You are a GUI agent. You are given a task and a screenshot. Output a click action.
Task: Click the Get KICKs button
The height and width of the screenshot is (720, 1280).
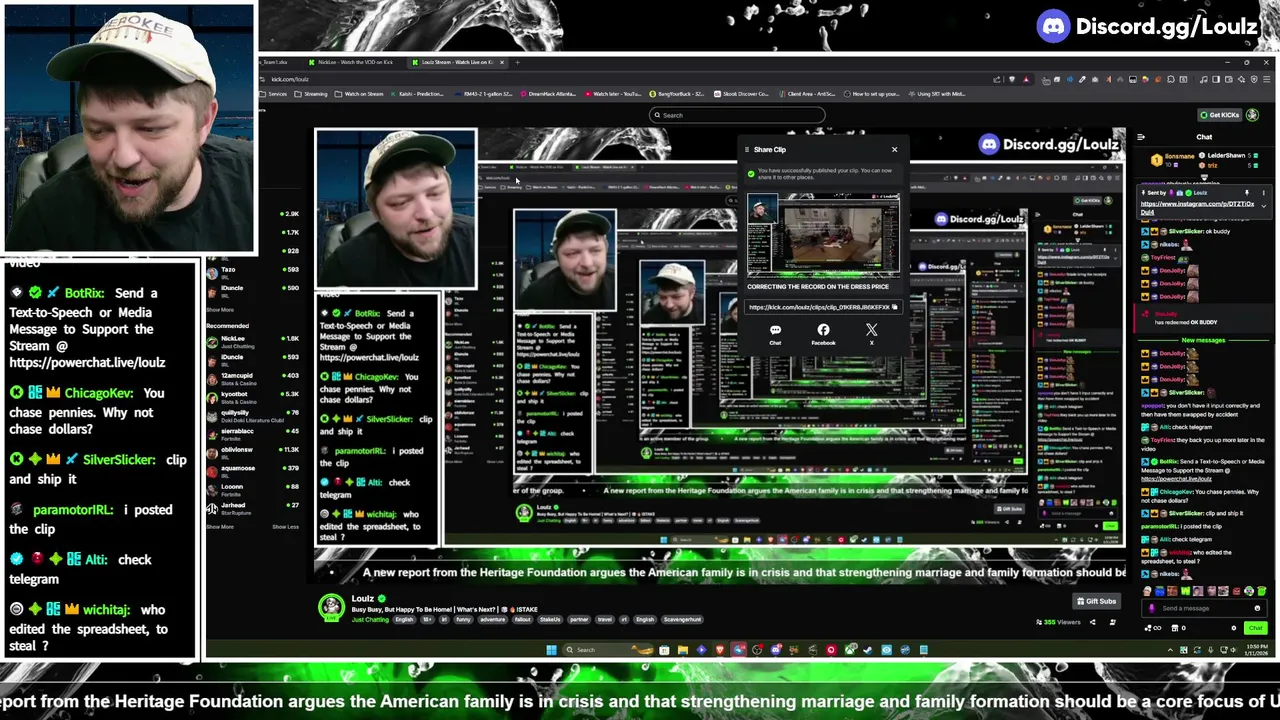(1220, 115)
